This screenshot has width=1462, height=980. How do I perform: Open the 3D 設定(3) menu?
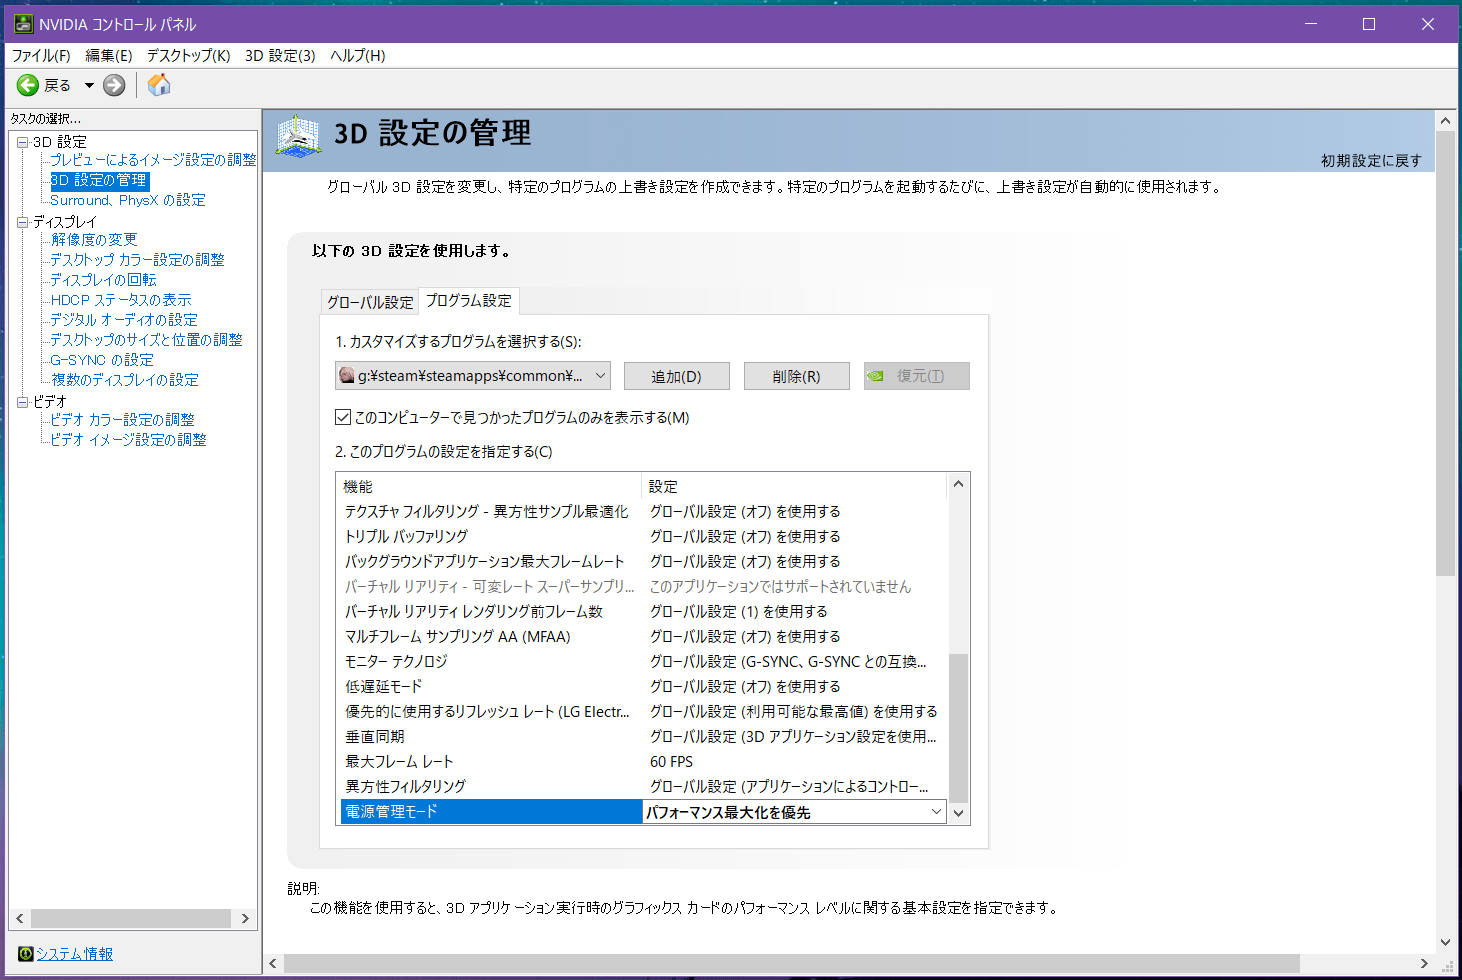(x=280, y=55)
